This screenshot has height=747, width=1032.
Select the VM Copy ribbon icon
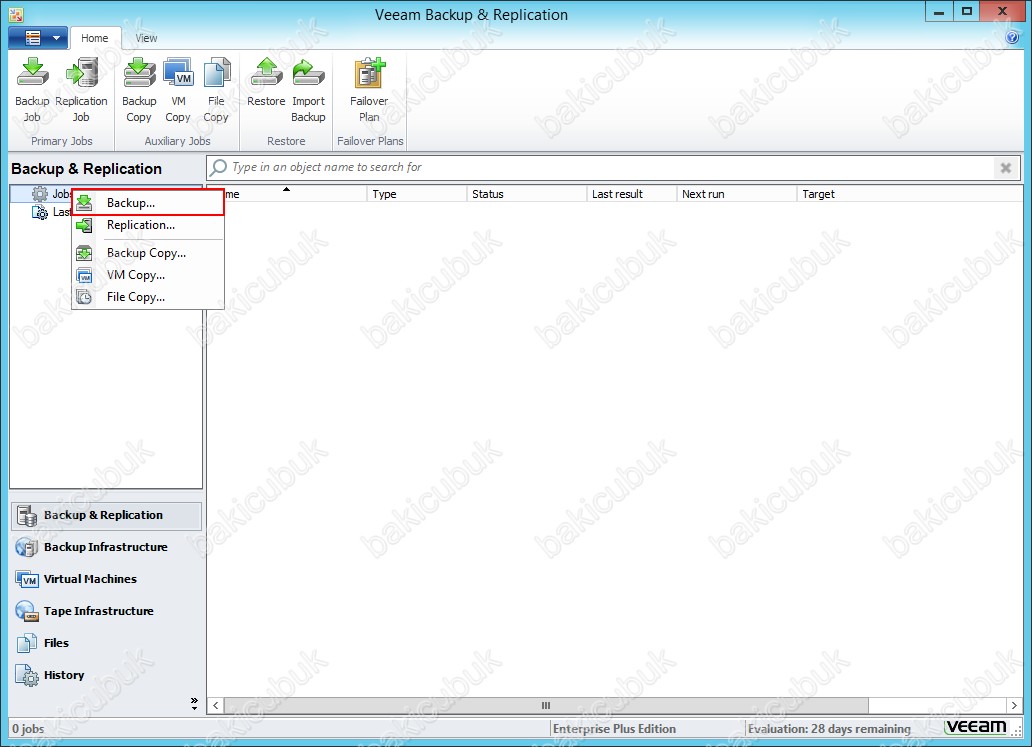pyautogui.click(x=178, y=89)
